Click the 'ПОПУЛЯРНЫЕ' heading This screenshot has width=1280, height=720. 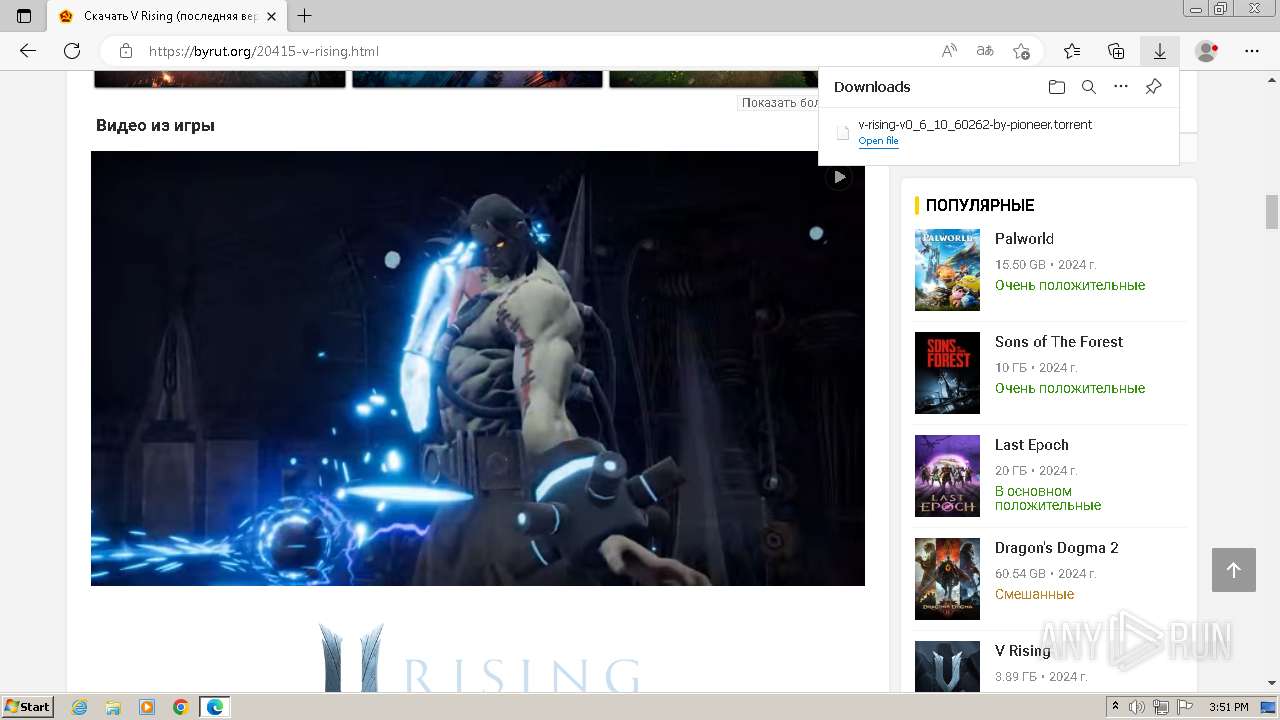[x=980, y=205]
